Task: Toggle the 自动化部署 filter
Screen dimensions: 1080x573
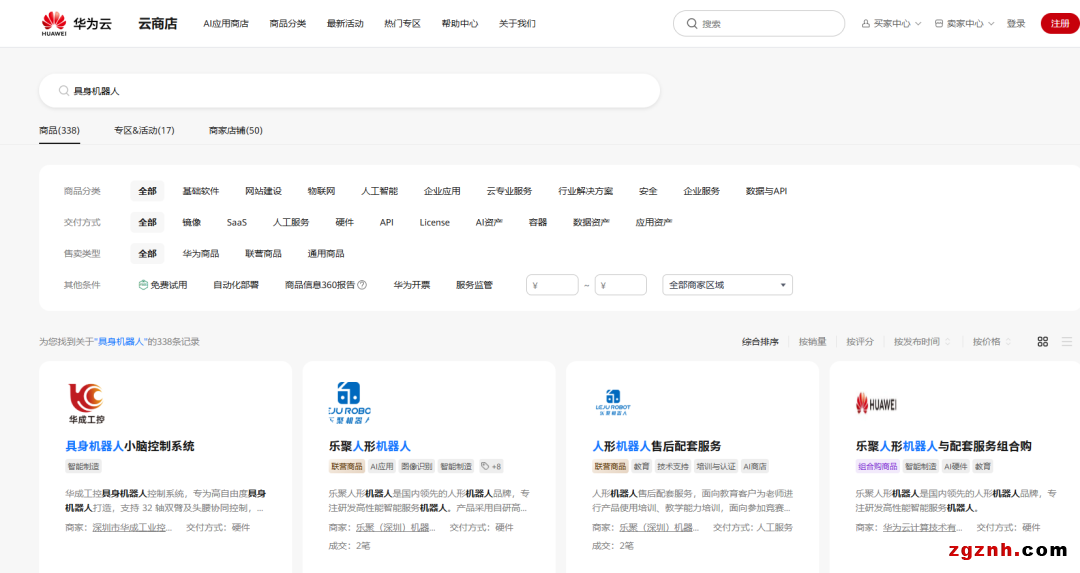Action: tap(236, 285)
